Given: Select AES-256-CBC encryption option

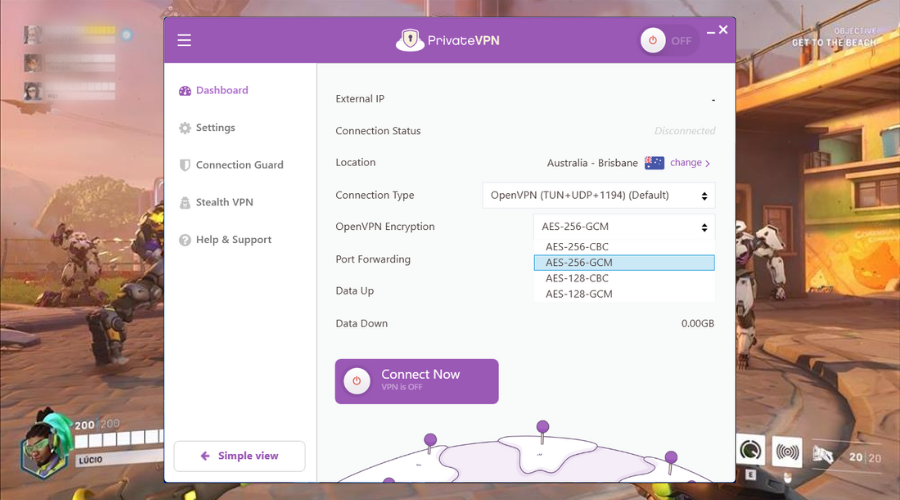Looking at the screenshot, I should [x=624, y=247].
